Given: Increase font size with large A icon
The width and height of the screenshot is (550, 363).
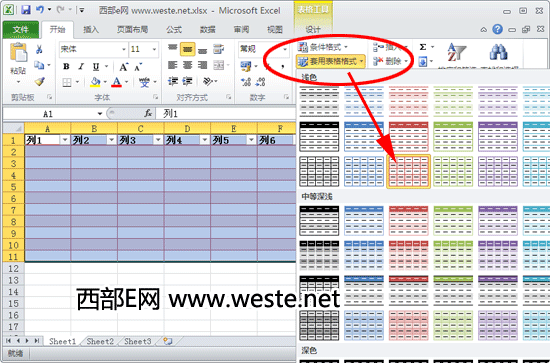Looking at the screenshot, I should click(x=123, y=67).
